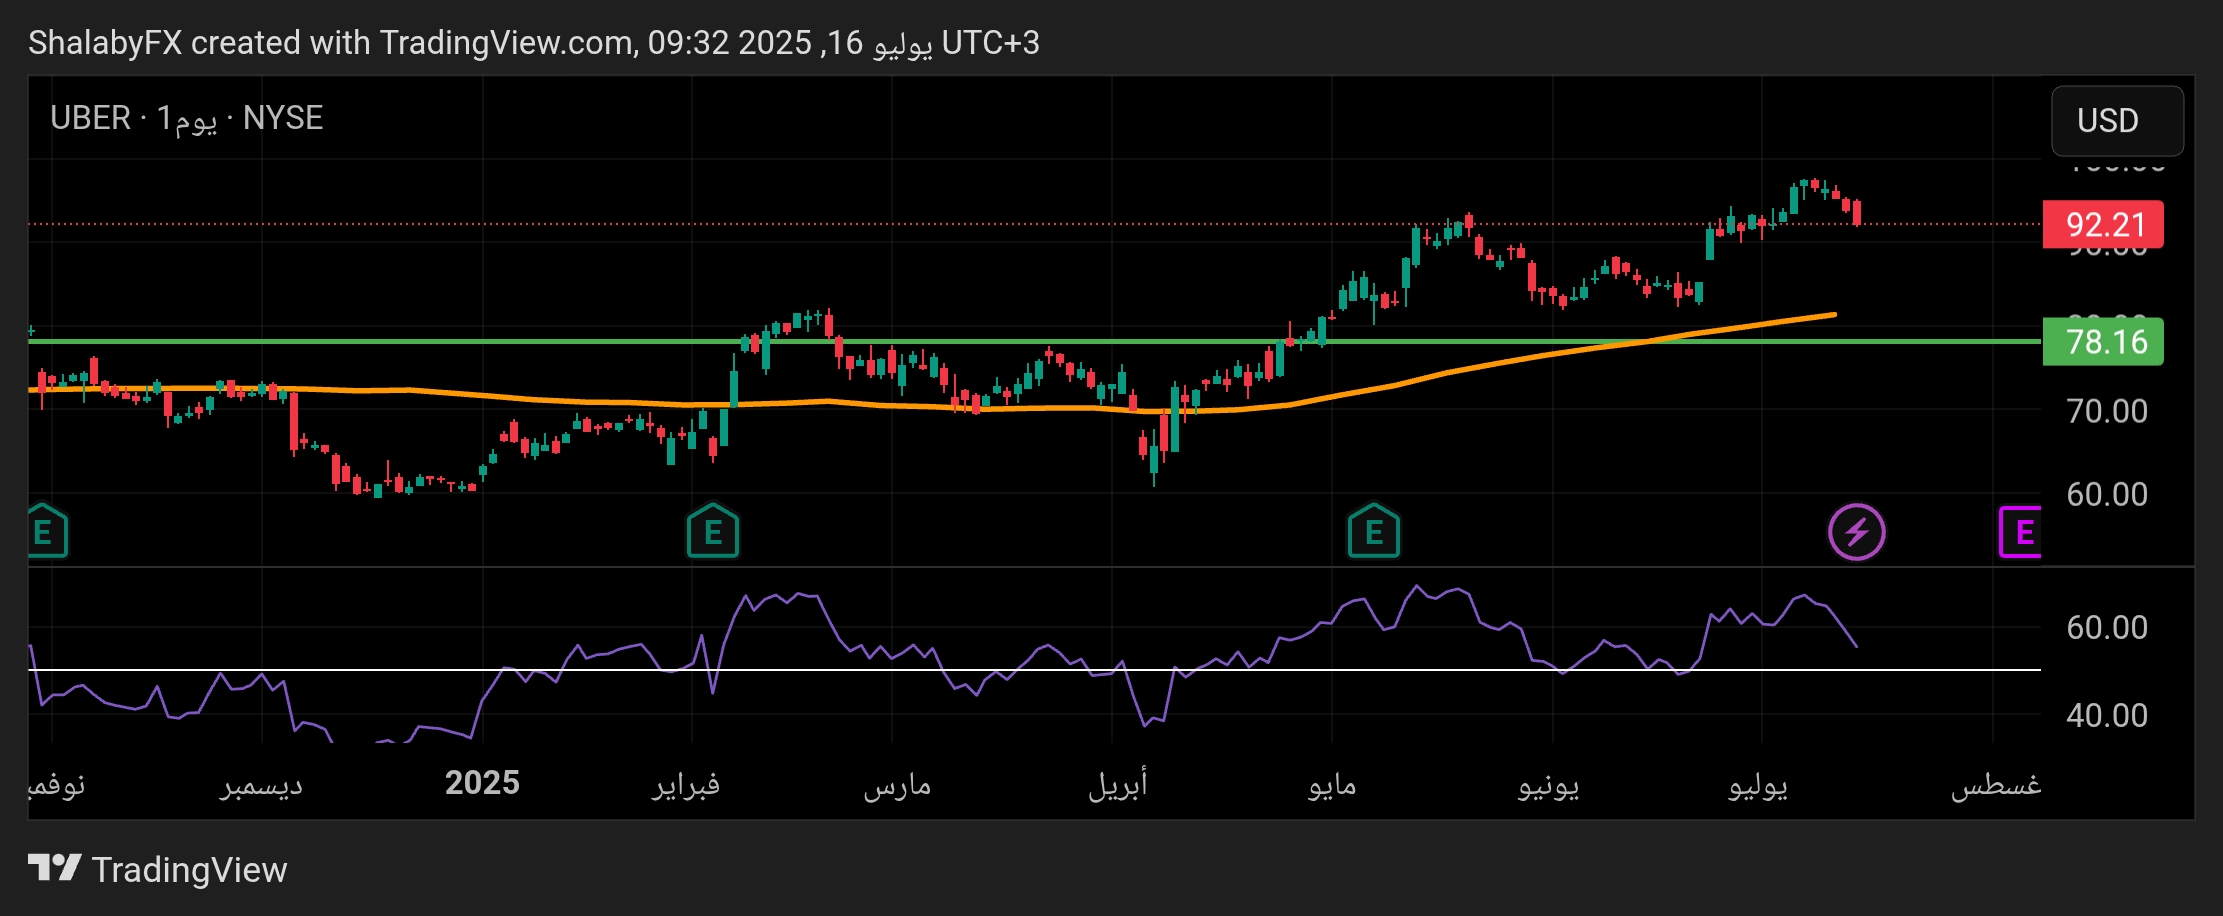Click the مايو month label on time axis
The height and width of the screenshot is (916, 2223).
[1332, 786]
